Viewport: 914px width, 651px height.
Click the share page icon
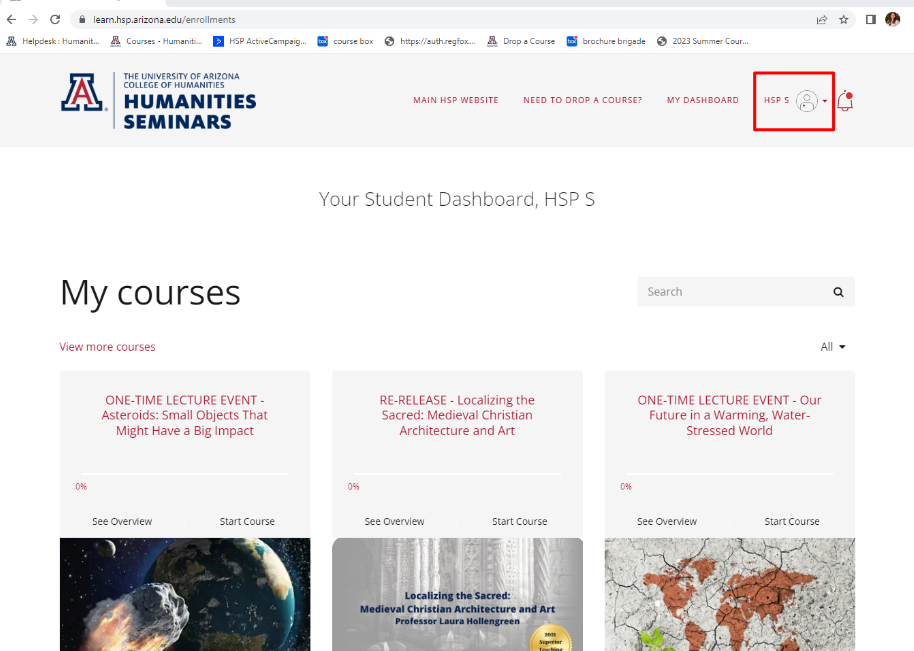[x=822, y=20]
